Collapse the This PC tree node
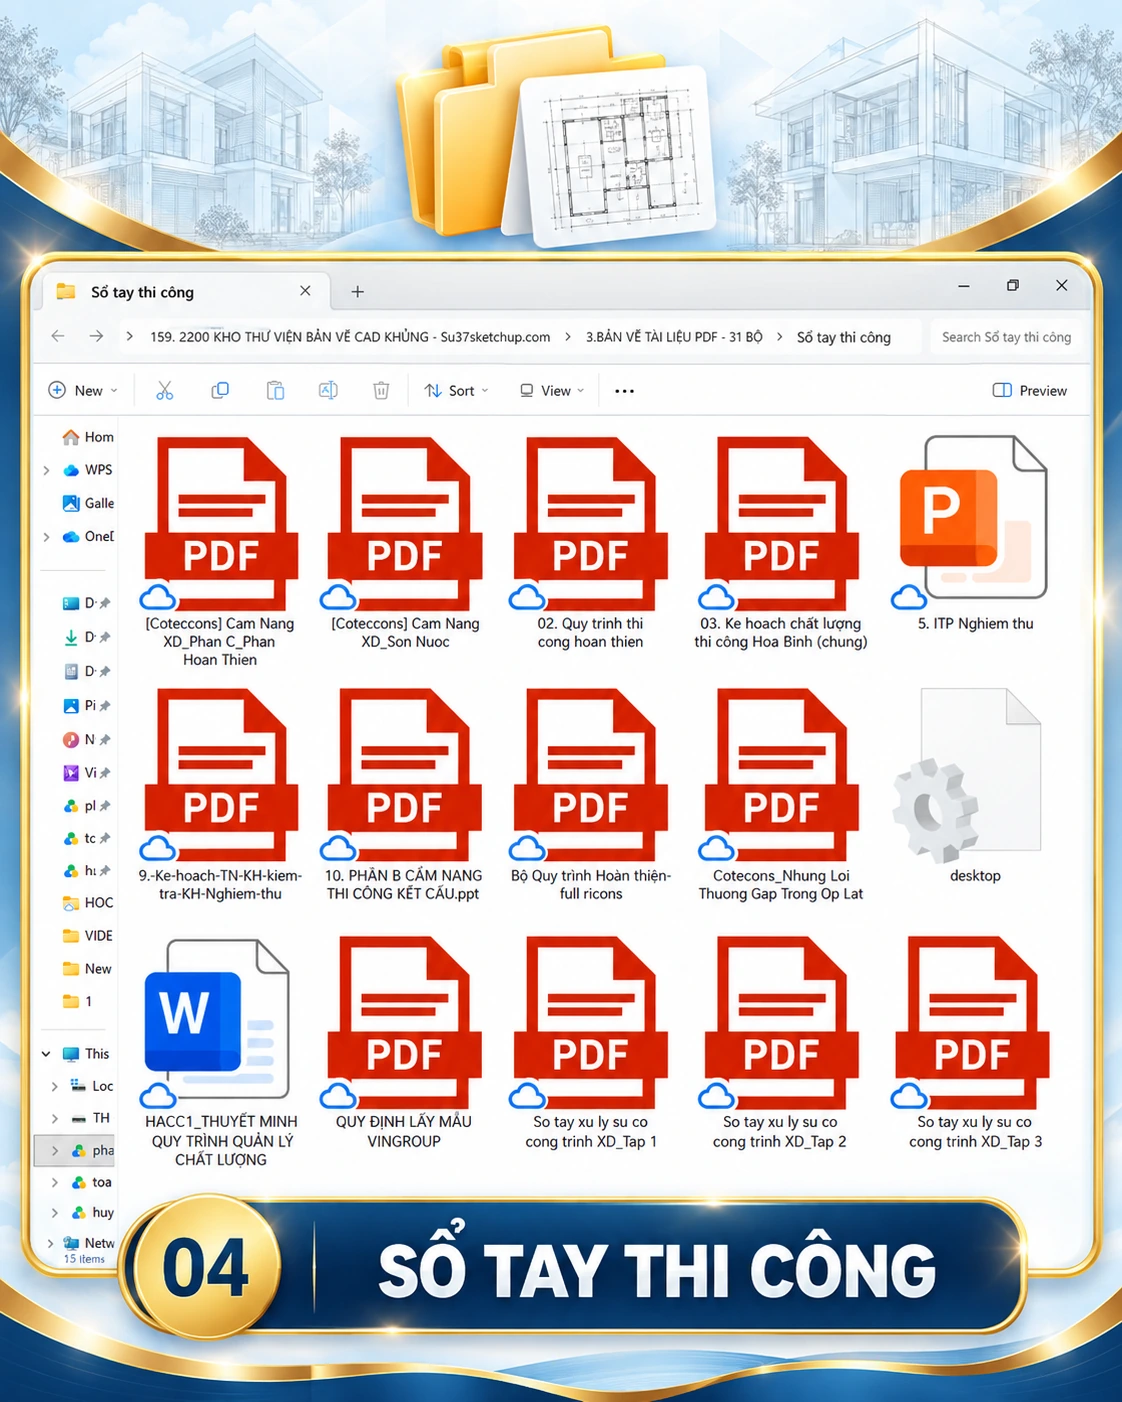Image resolution: width=1122 pixels, height=1402 pixels. pyautogui.click(x=46, y=1054)
